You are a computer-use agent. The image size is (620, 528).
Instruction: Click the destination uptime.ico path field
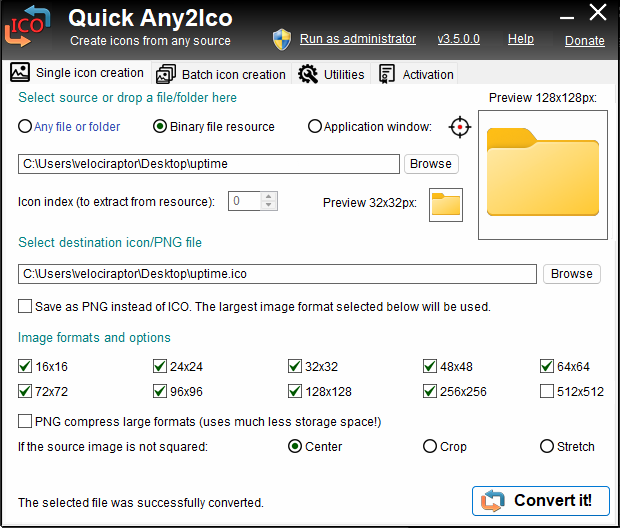point(277,274)
